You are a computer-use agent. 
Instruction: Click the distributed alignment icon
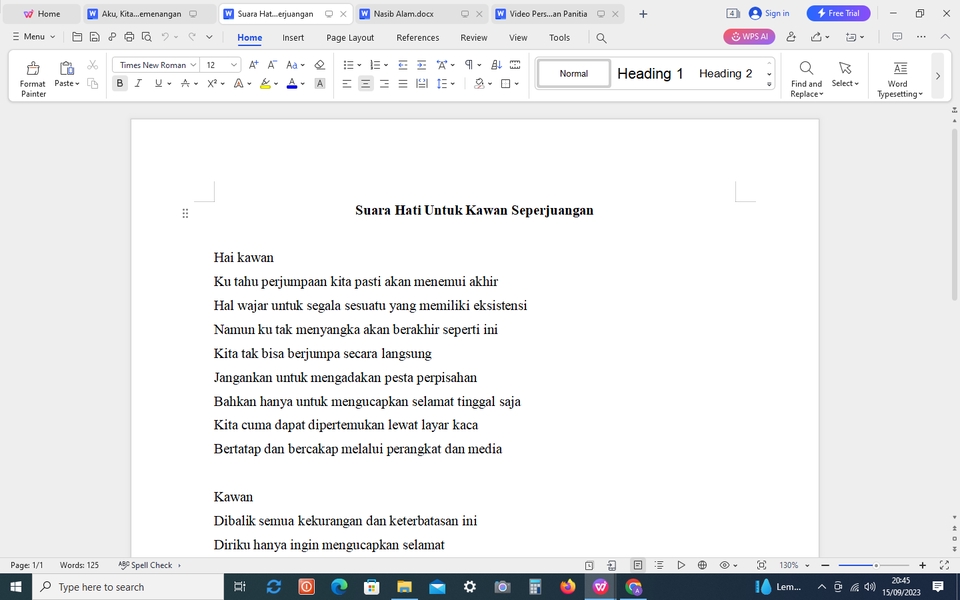point(422,84)
